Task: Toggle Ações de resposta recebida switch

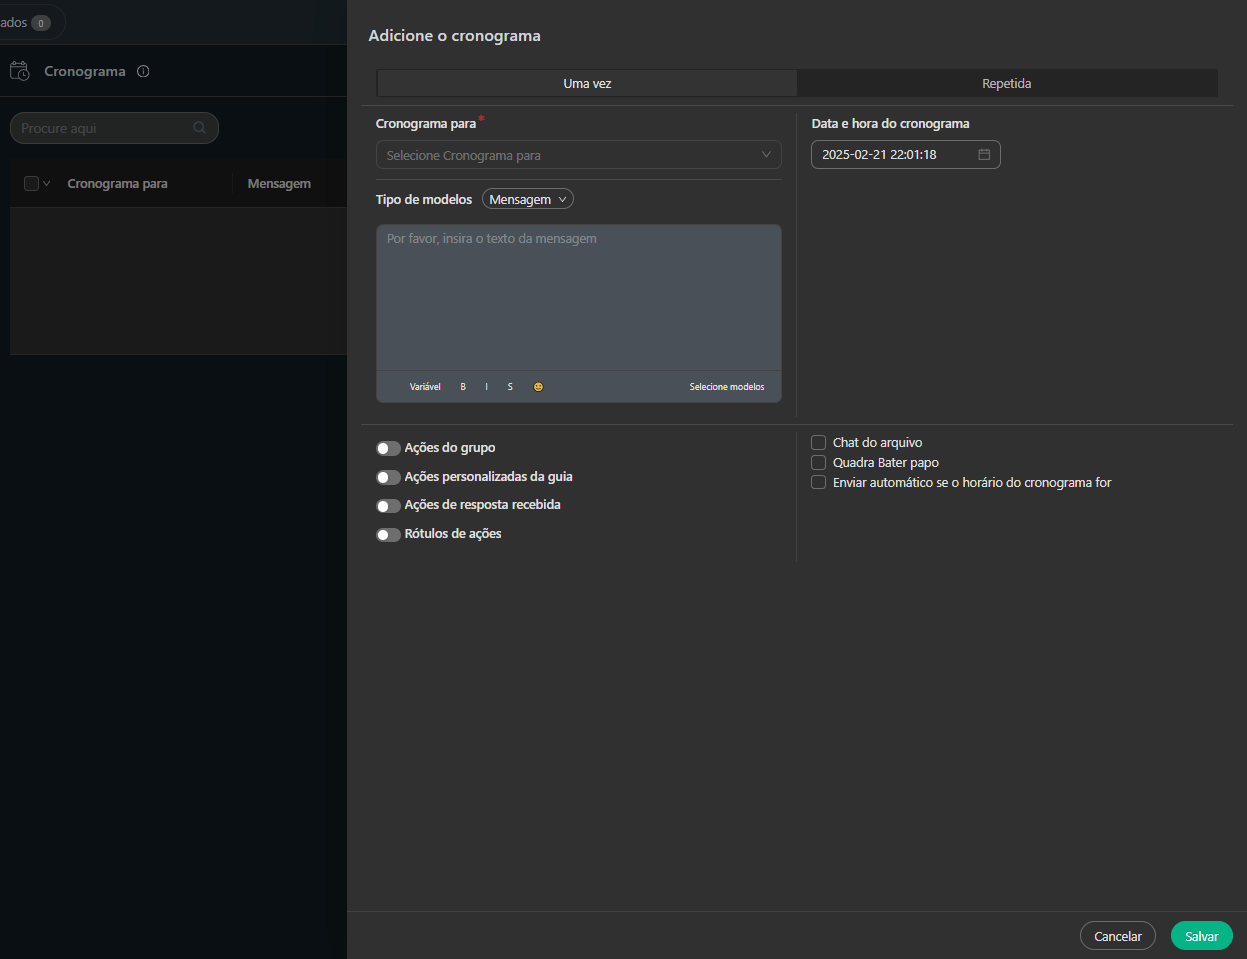Action: (388, 506)
